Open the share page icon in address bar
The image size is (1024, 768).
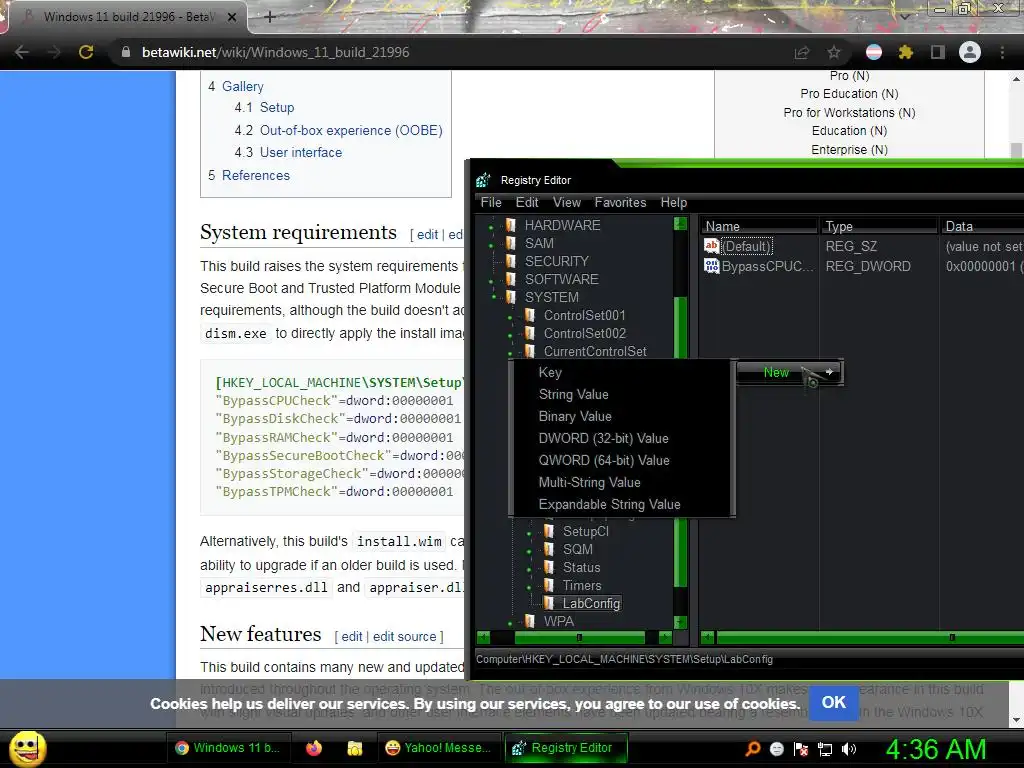(801, 52)
